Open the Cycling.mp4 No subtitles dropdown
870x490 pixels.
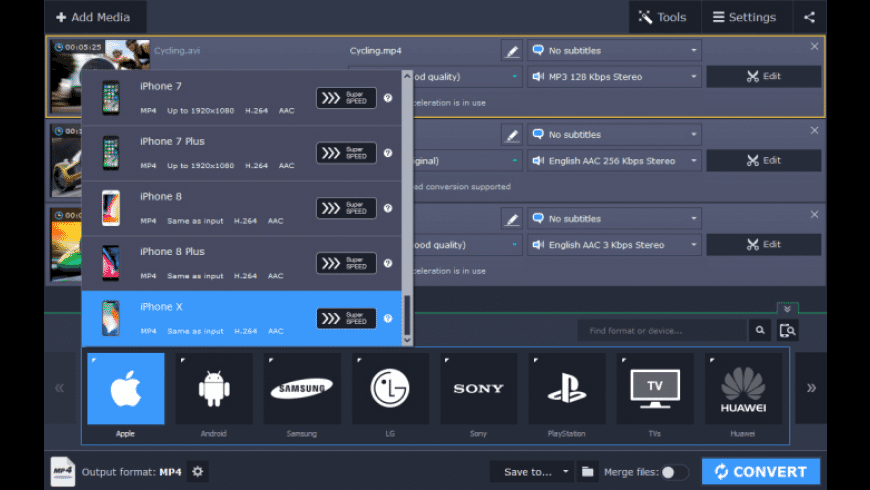pyautogui.click(x=614, y=50)
